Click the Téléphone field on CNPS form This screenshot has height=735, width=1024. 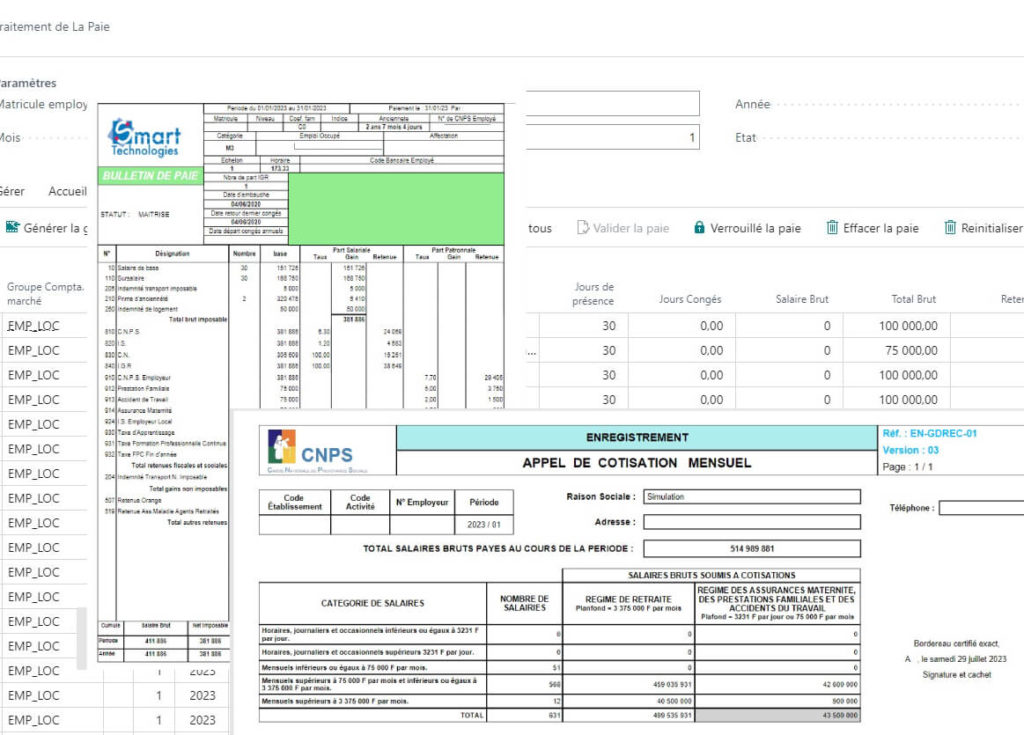point(981,508)
